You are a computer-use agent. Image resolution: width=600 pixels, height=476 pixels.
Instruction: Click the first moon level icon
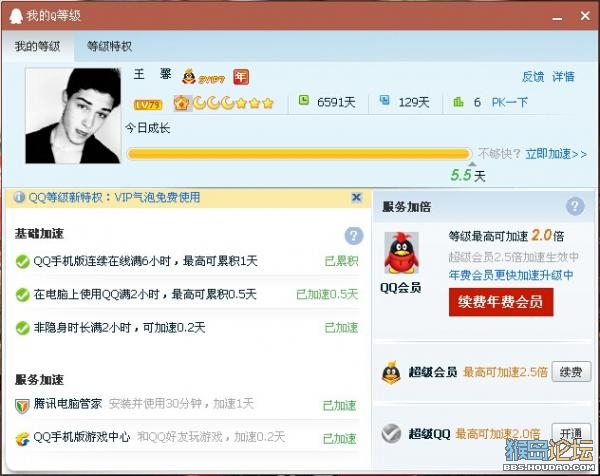tap(199, 103)
